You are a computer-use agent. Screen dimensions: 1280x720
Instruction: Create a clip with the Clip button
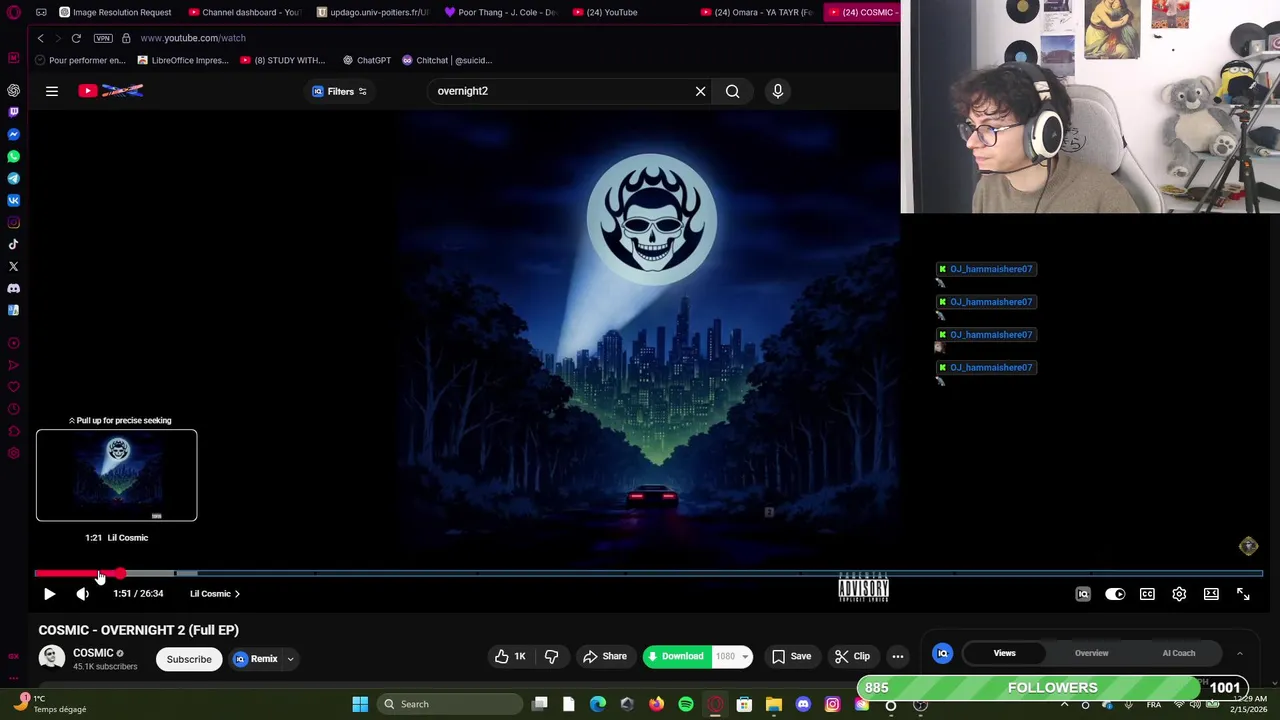tap(852, 656)
